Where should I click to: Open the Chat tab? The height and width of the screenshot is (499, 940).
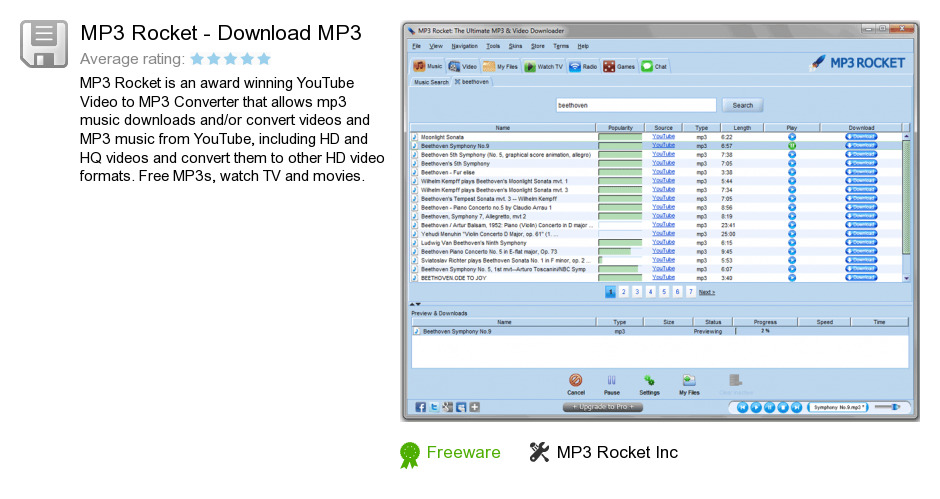[654, 66]
